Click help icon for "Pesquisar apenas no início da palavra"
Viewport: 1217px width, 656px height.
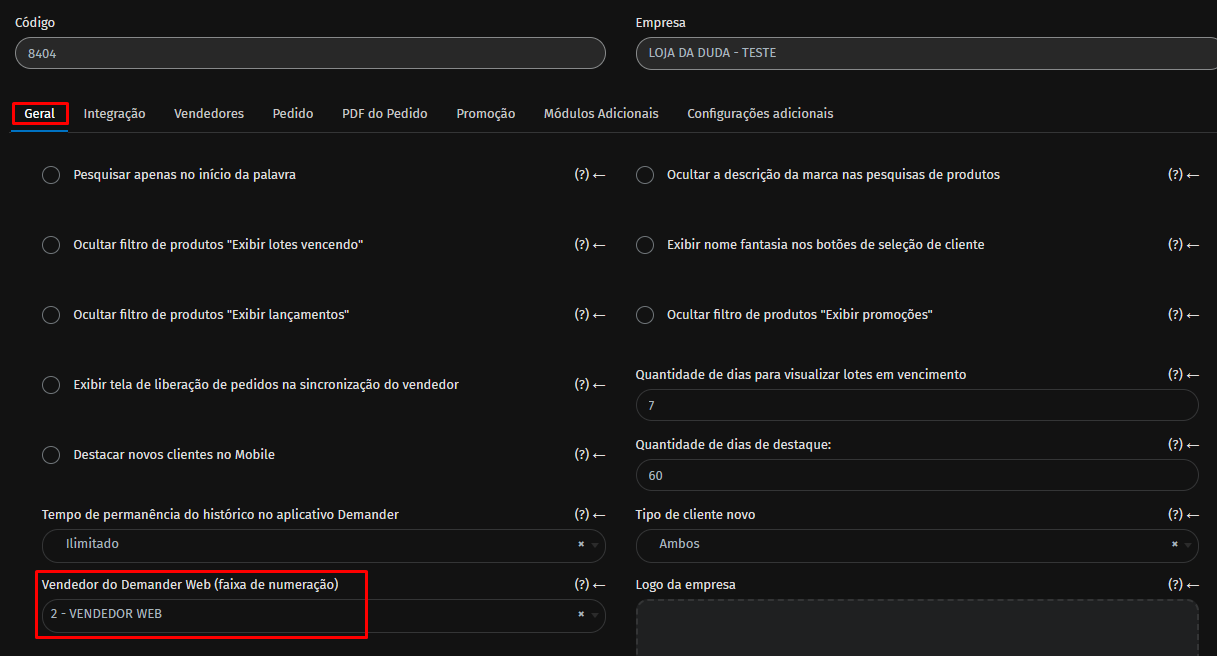[x=582, y=175]
